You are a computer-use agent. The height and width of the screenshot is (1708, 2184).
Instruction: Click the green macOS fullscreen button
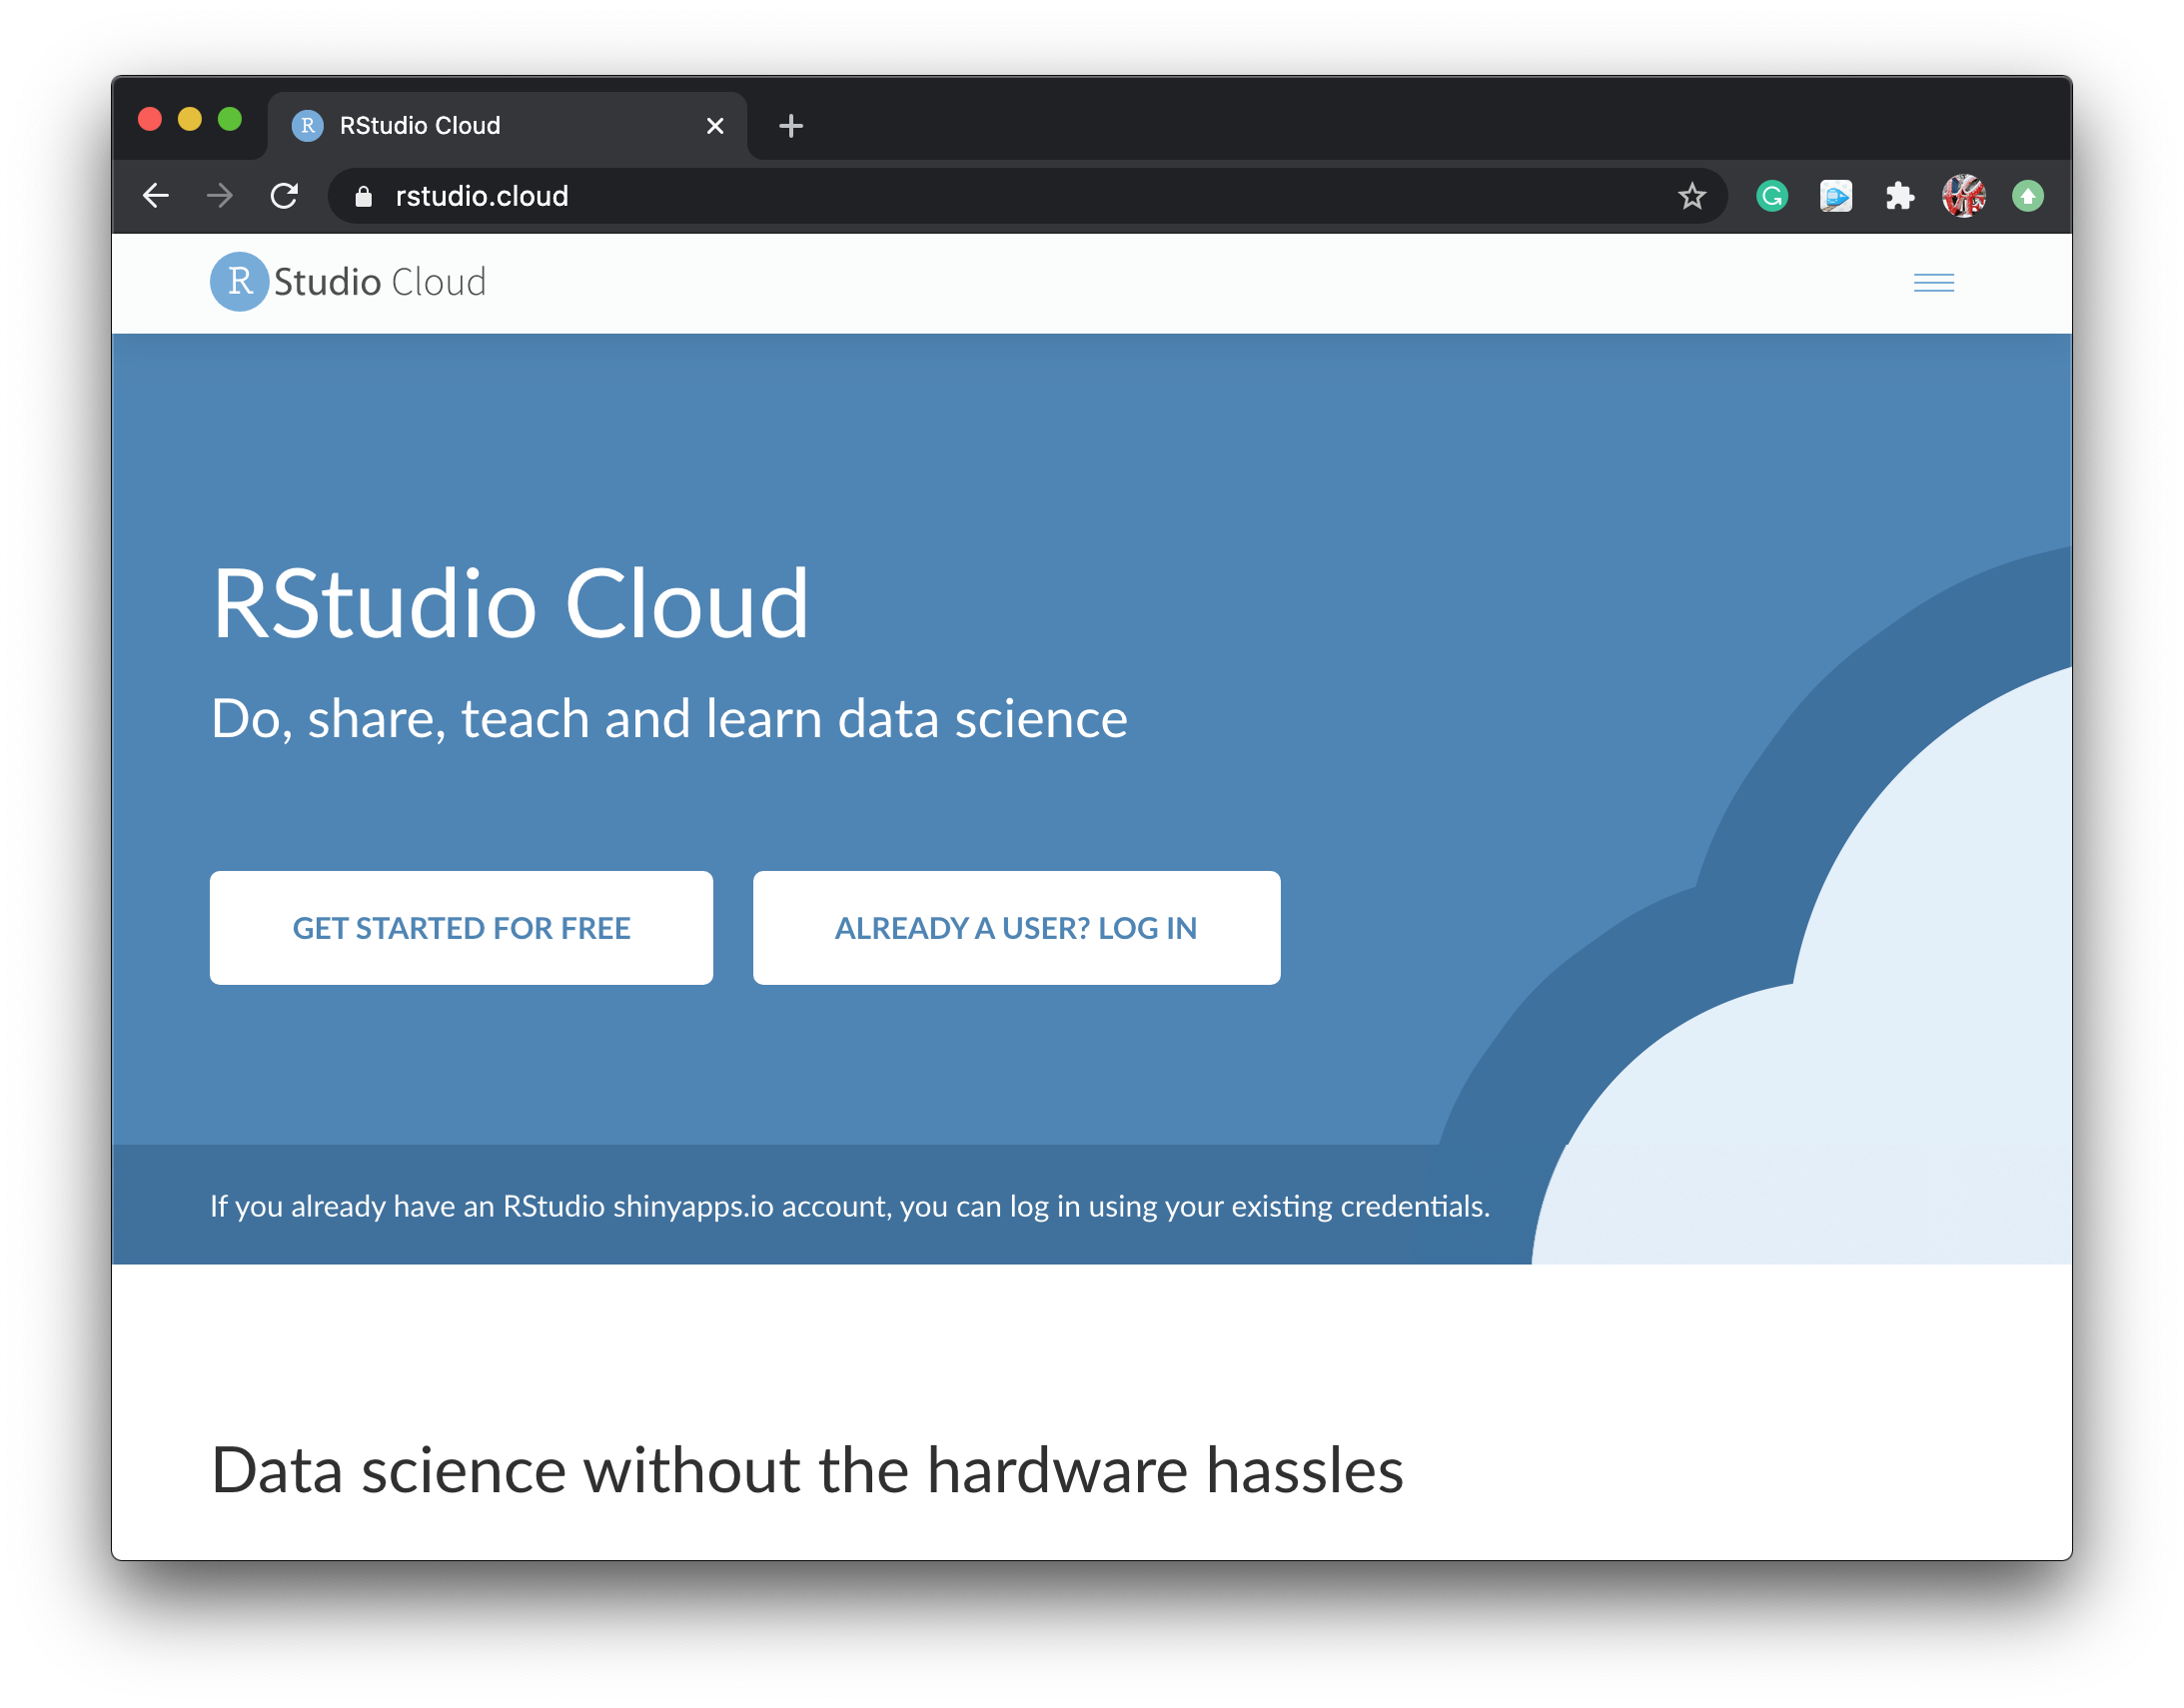pos(230,120)
